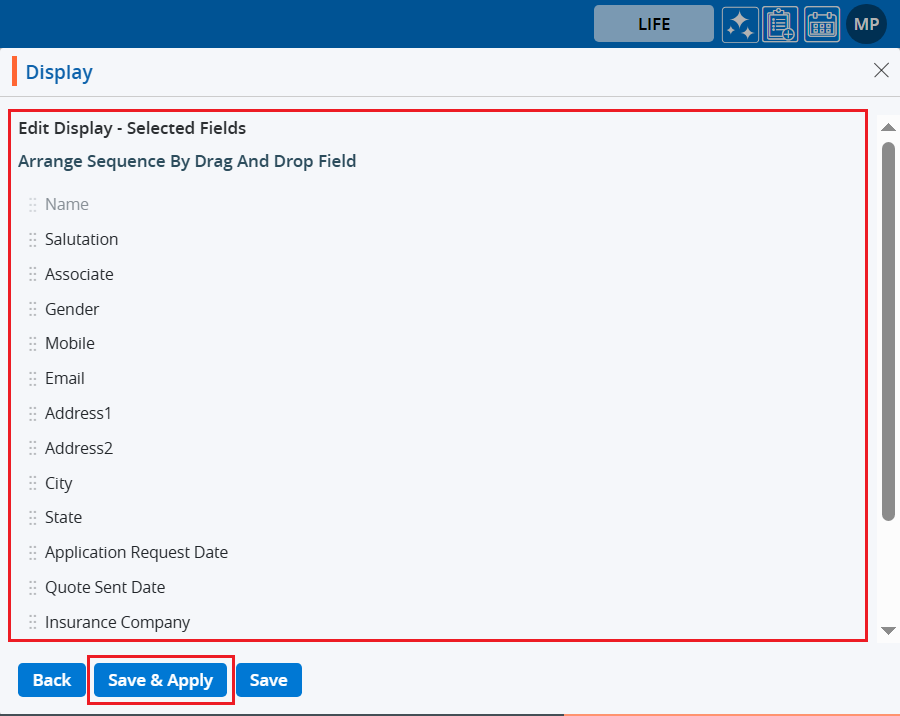Grab the drag handle beside Salutation
Viewport: 900px width, 716px height.
pyautogui.click(x=33, y=240)
